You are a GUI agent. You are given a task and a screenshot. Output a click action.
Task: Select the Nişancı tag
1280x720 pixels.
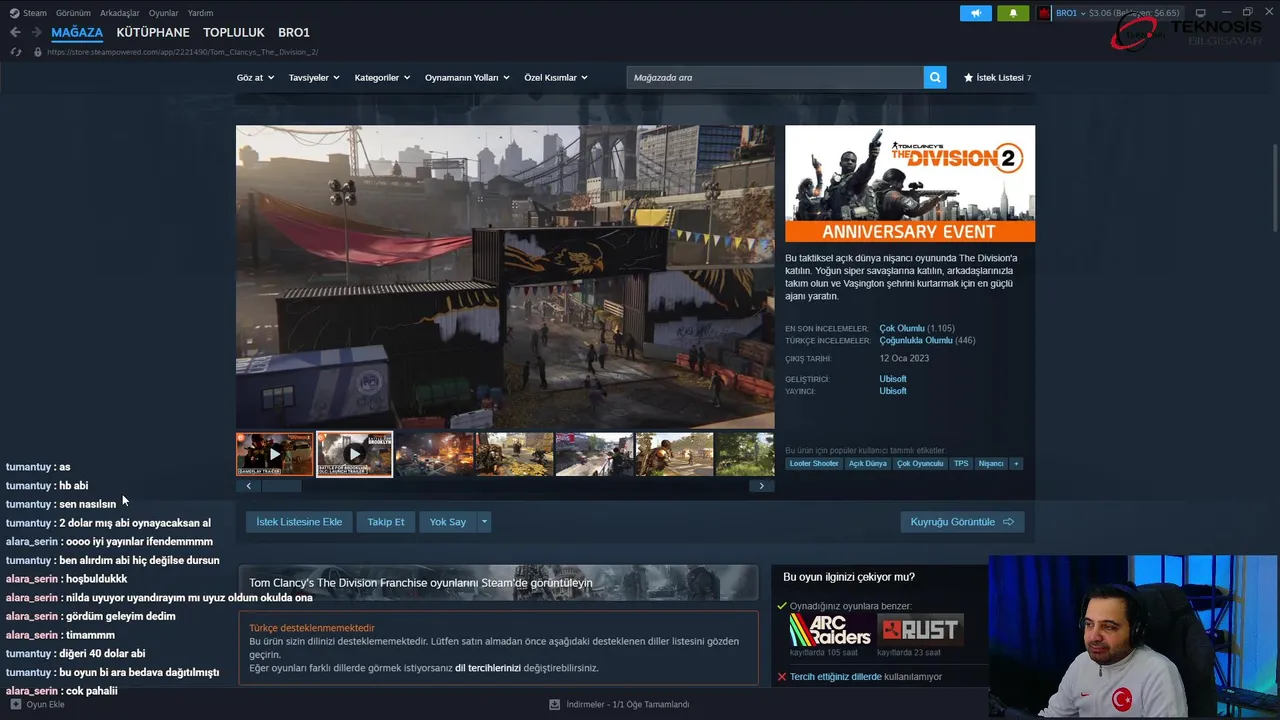(991, 464)
